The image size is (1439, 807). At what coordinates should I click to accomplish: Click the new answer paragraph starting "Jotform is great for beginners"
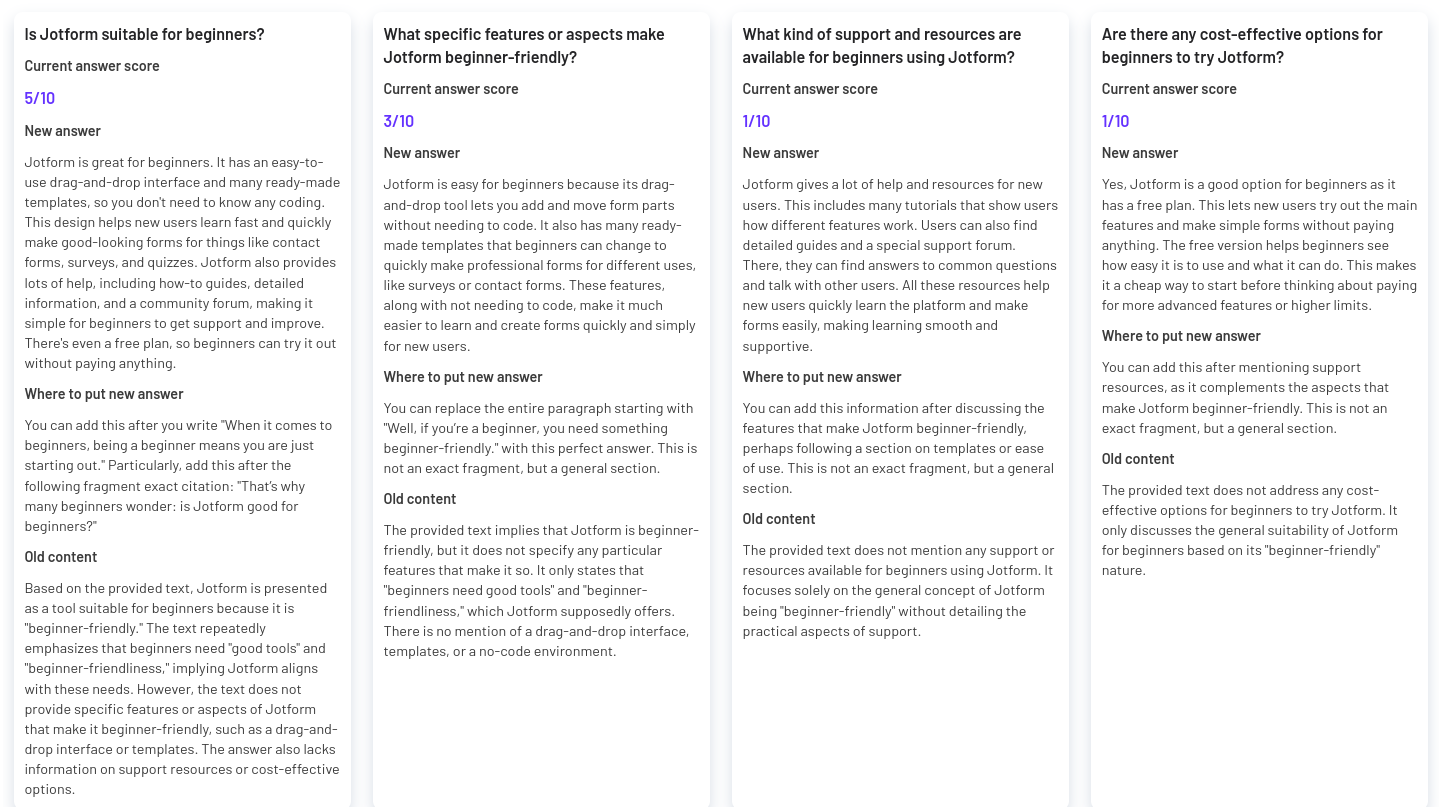click(183, 263)
